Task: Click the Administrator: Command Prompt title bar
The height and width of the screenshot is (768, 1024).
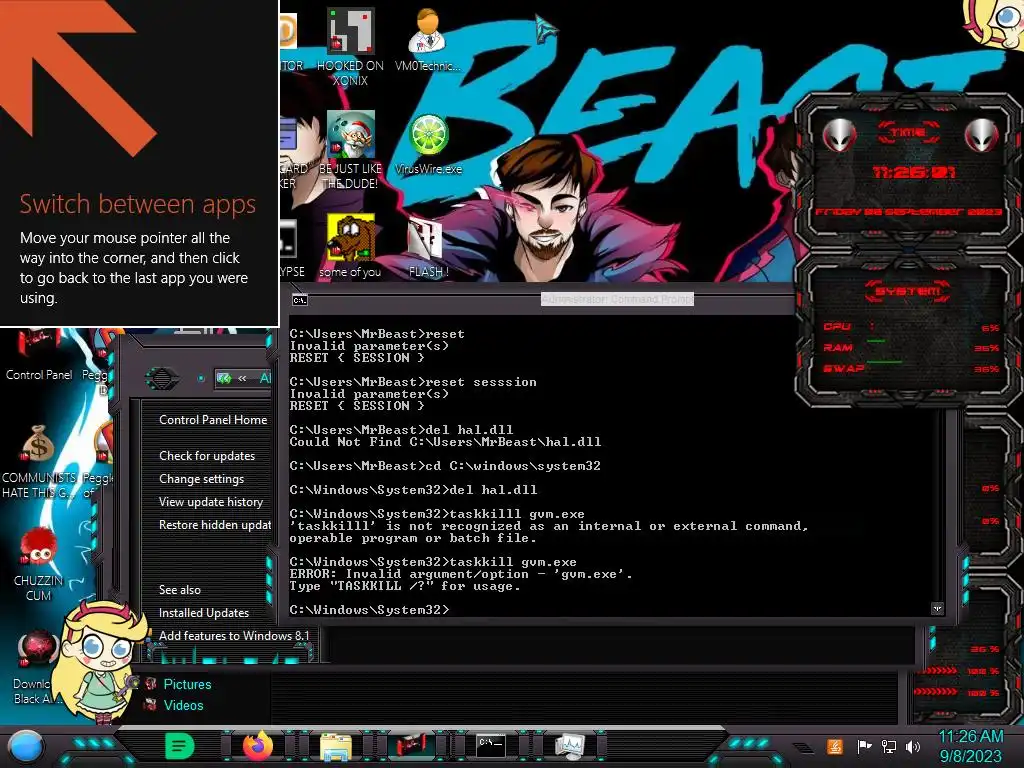Action: coord(617,300)
